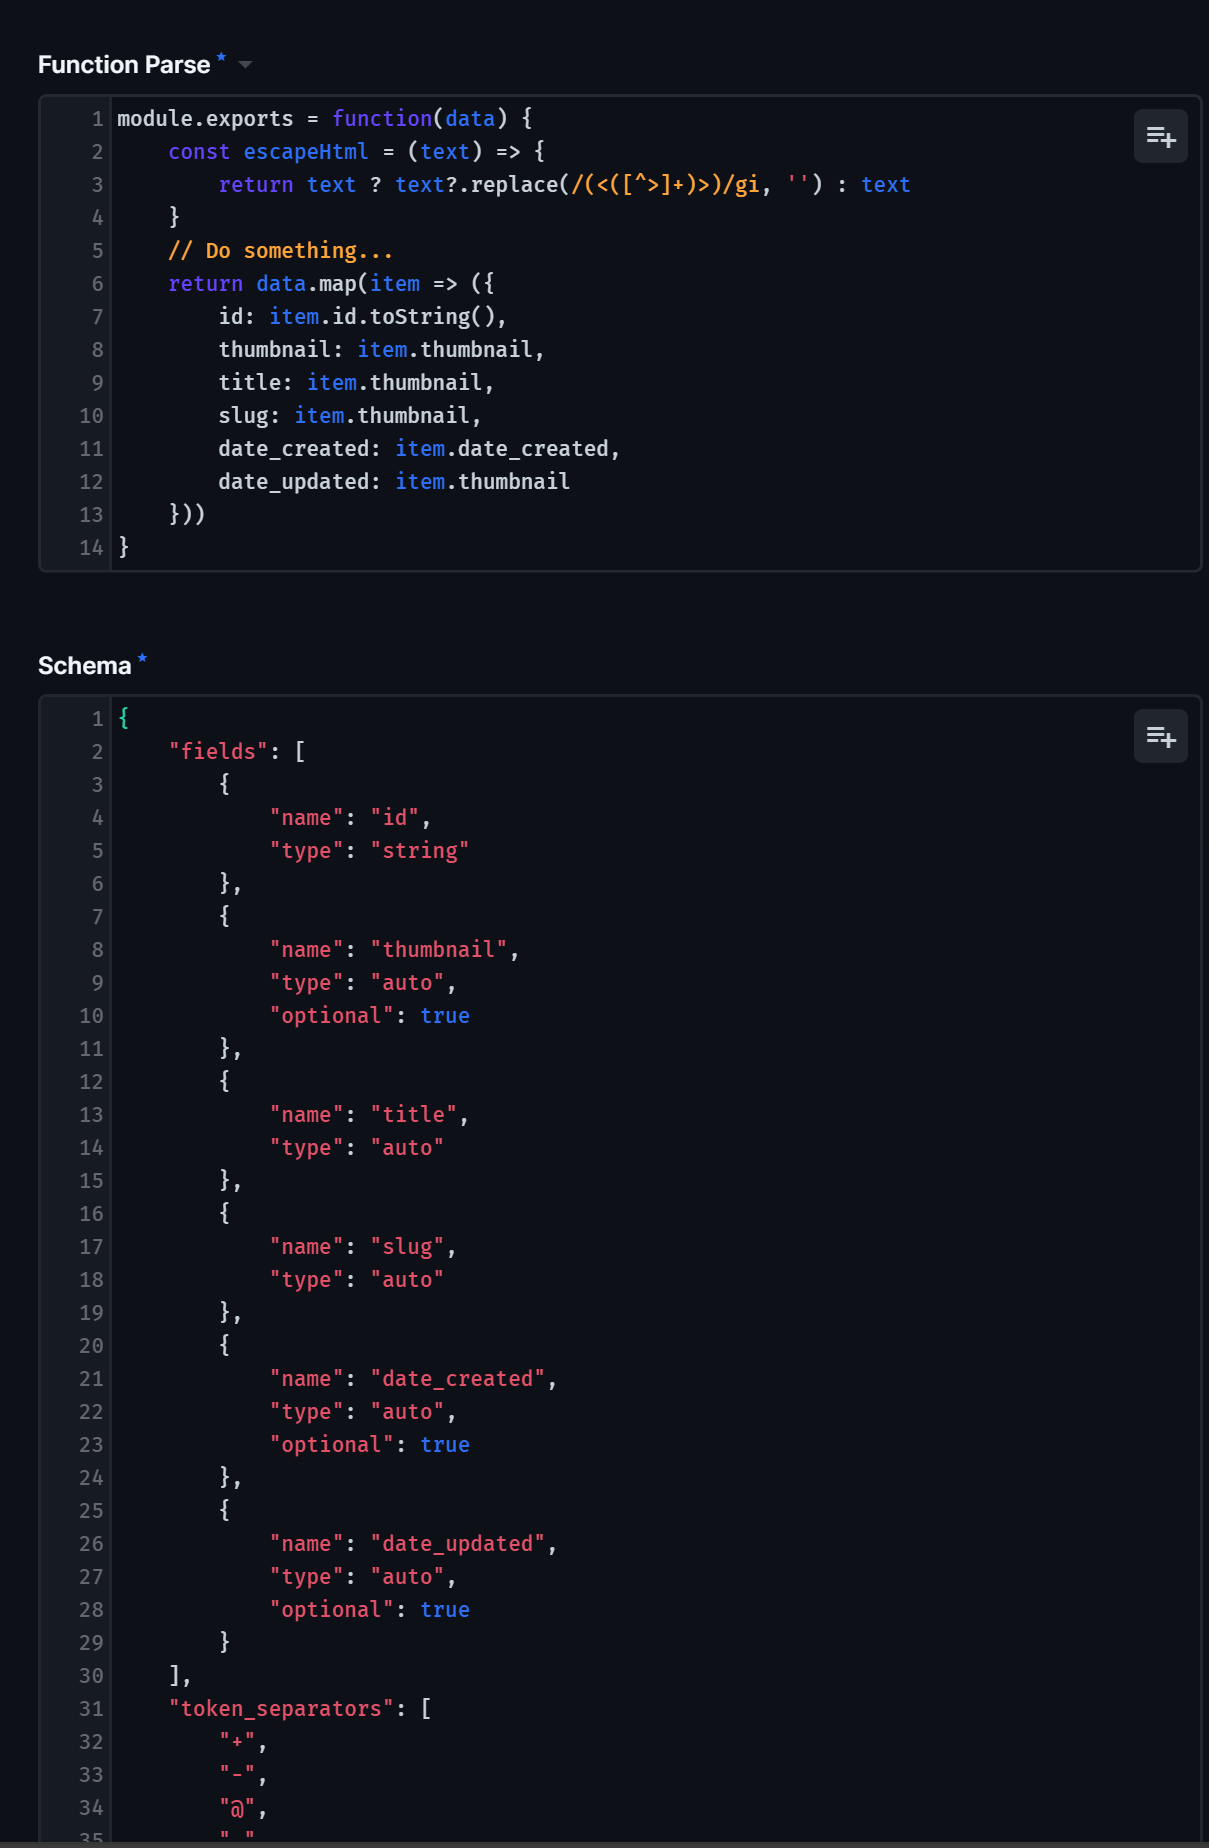Click the "string" type value in Schema
The height and width of the screenshot is (1848, 1209).
(x=420, y=851)
